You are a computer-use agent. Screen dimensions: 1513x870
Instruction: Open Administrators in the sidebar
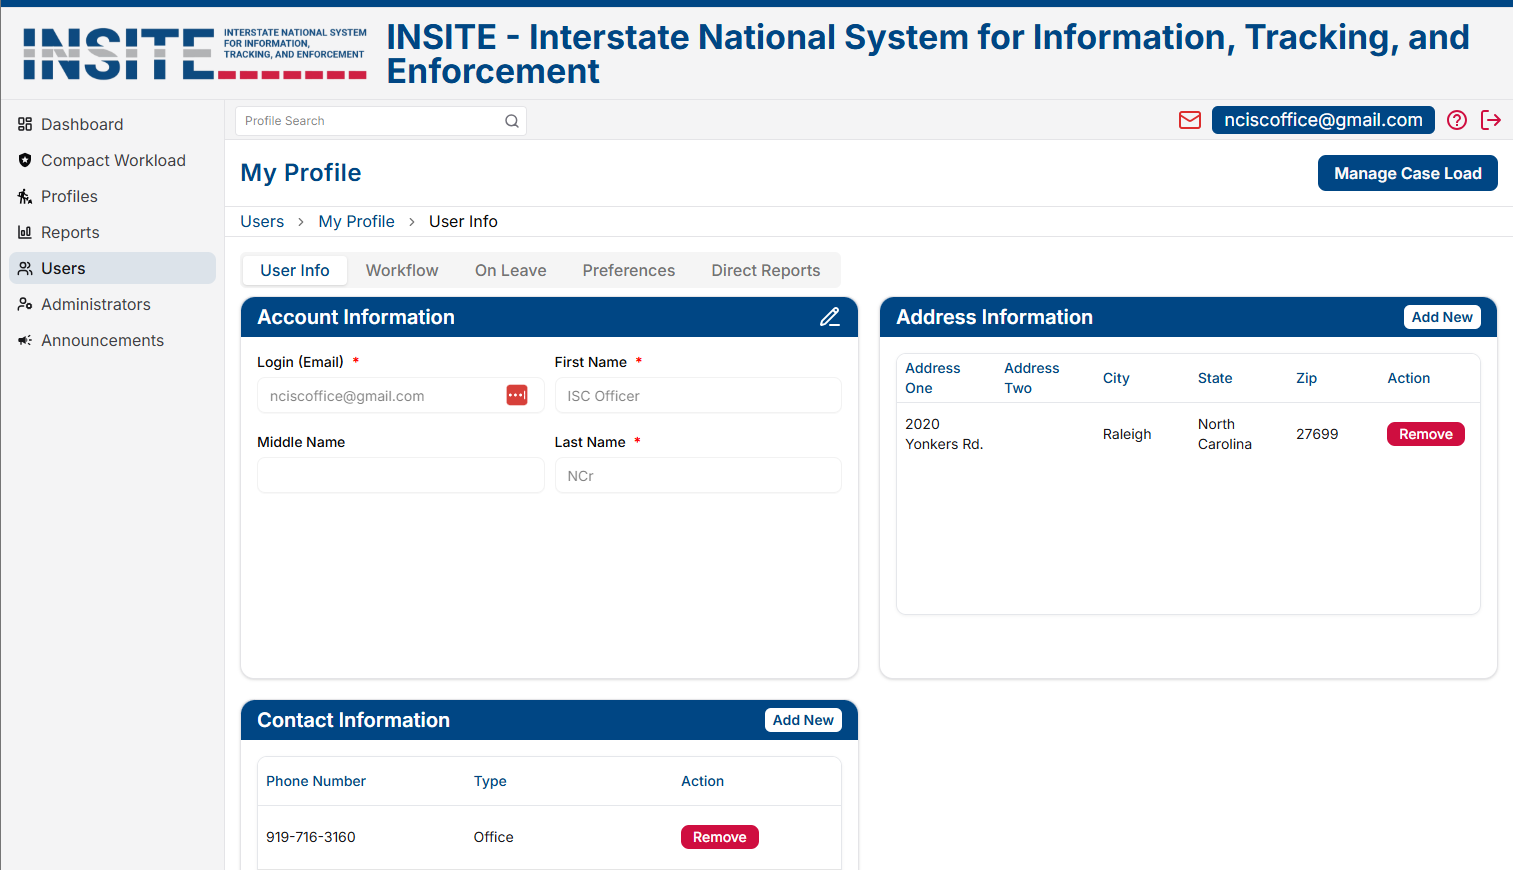click(x=113, y=304)
